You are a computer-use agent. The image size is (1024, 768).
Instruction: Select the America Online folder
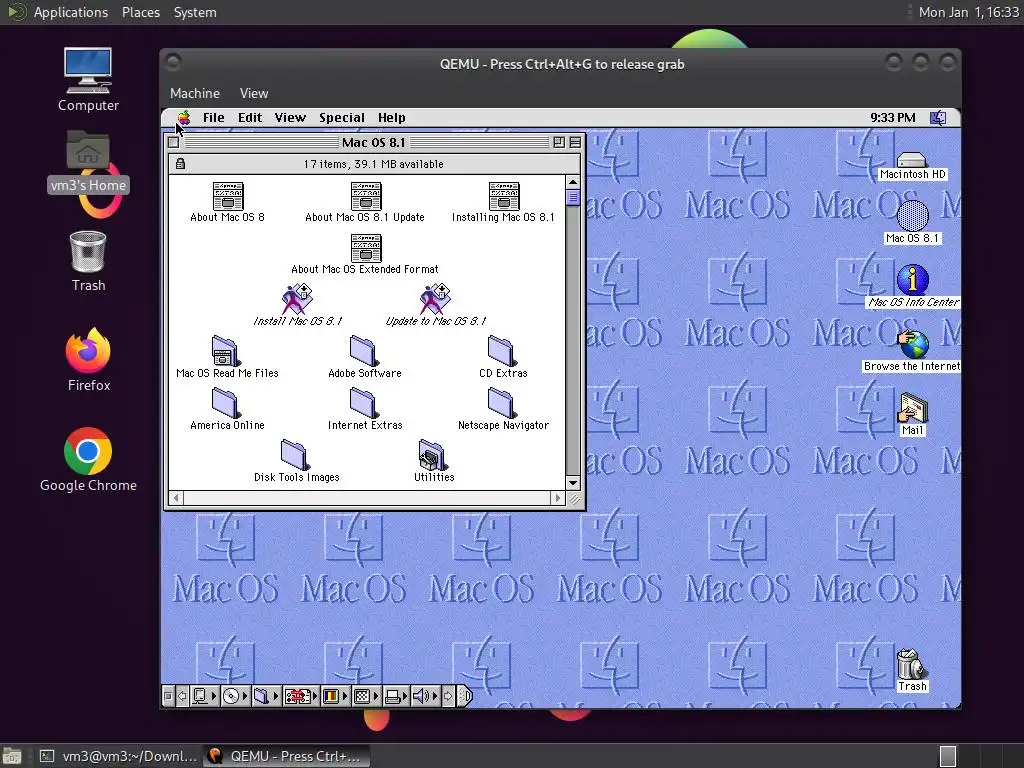227,409
